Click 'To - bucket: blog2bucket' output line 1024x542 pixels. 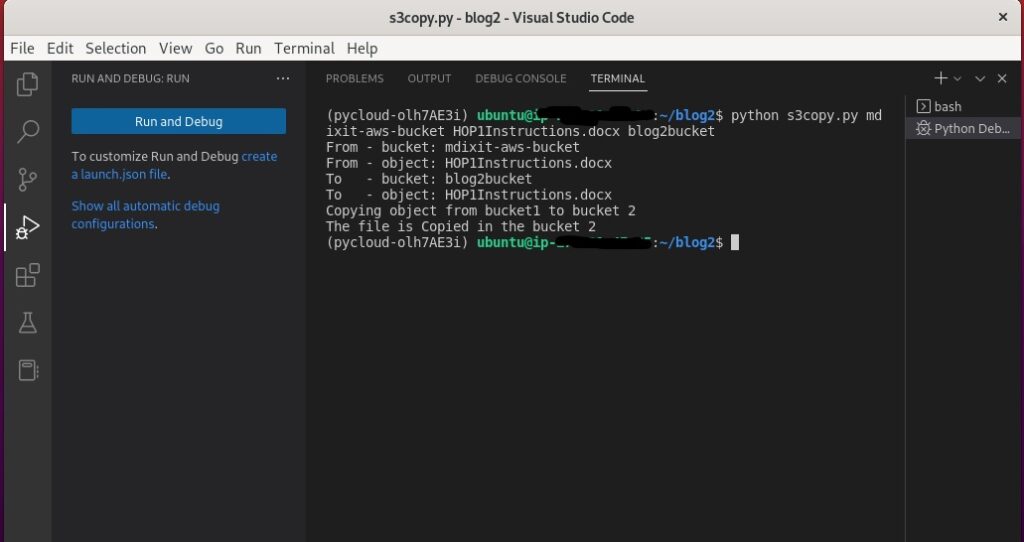[429, 178]
